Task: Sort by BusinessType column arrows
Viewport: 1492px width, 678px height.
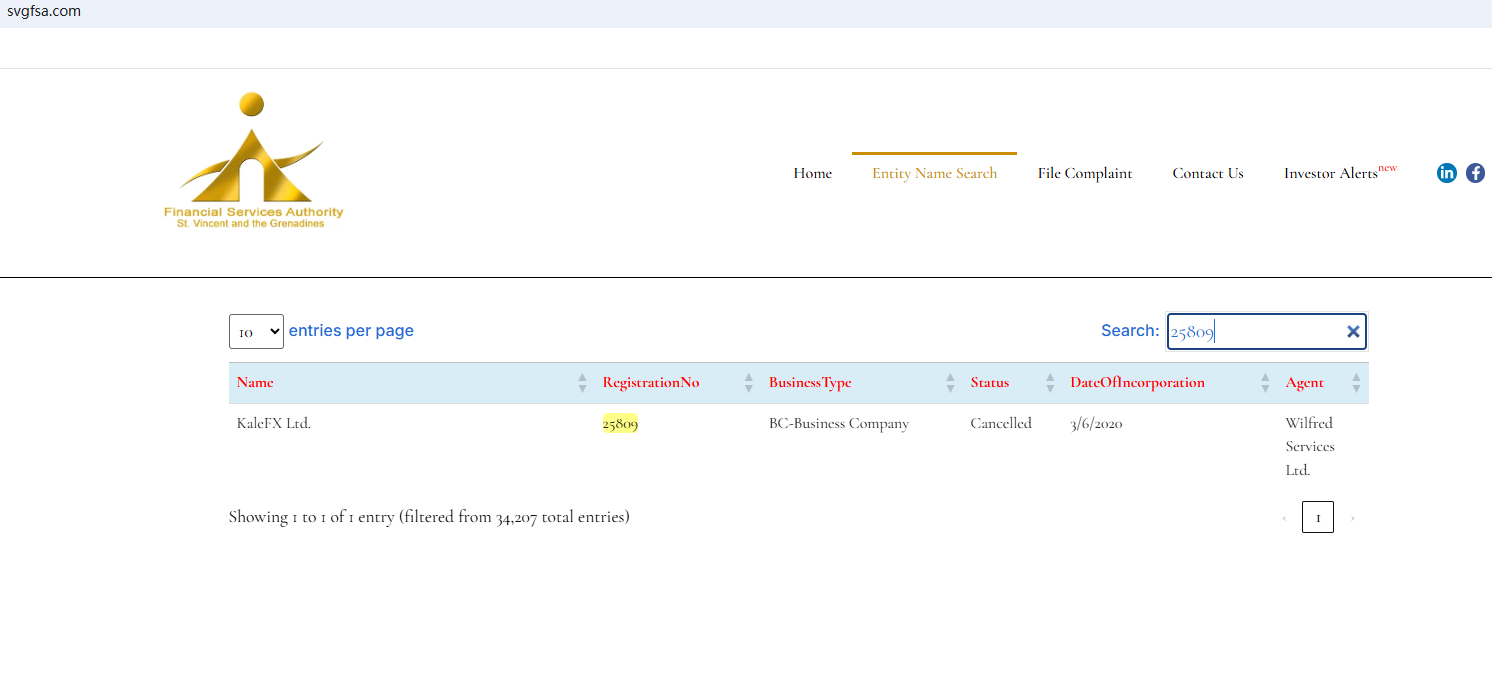Action: [950, 383]
